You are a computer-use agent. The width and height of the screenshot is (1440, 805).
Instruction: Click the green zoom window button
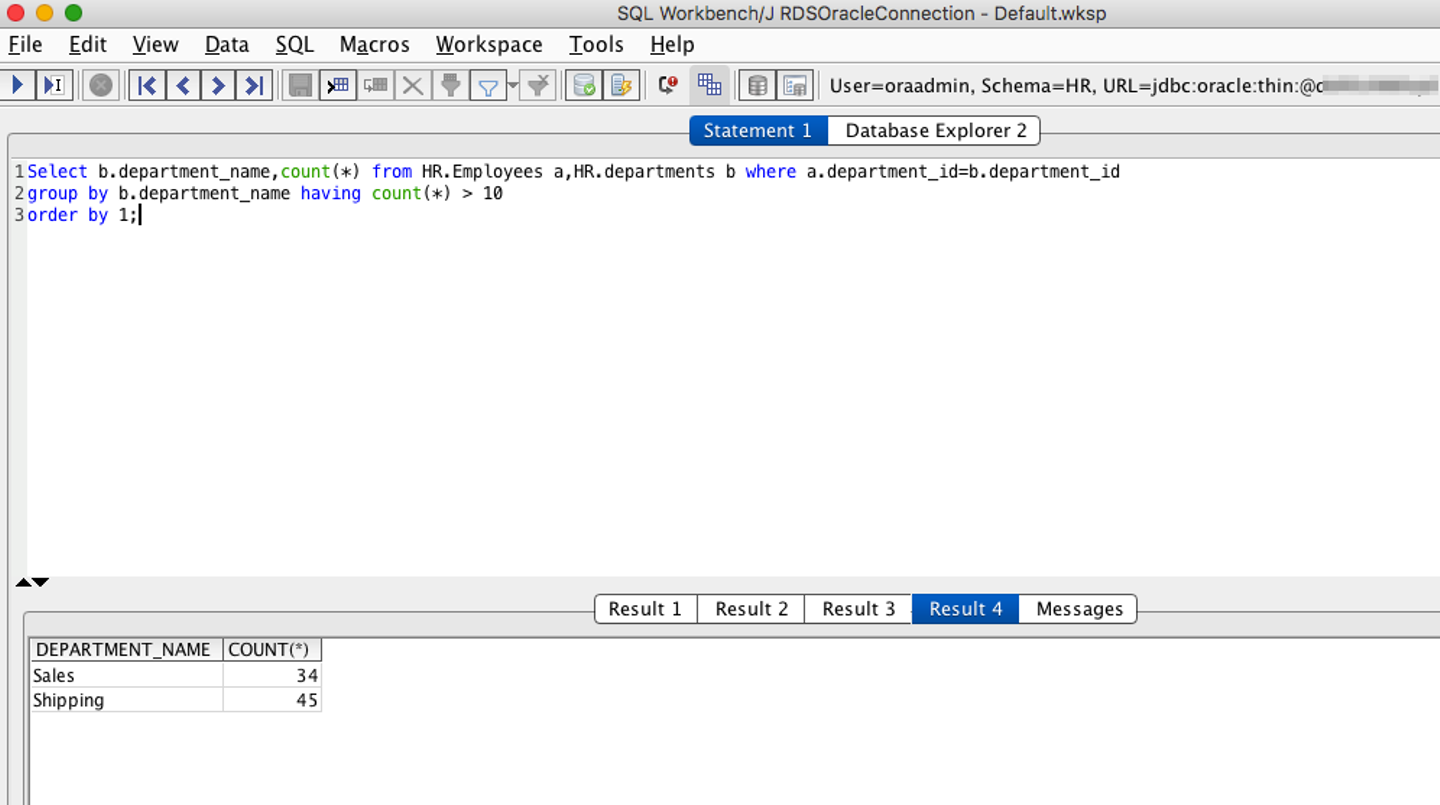coord(73,13)
